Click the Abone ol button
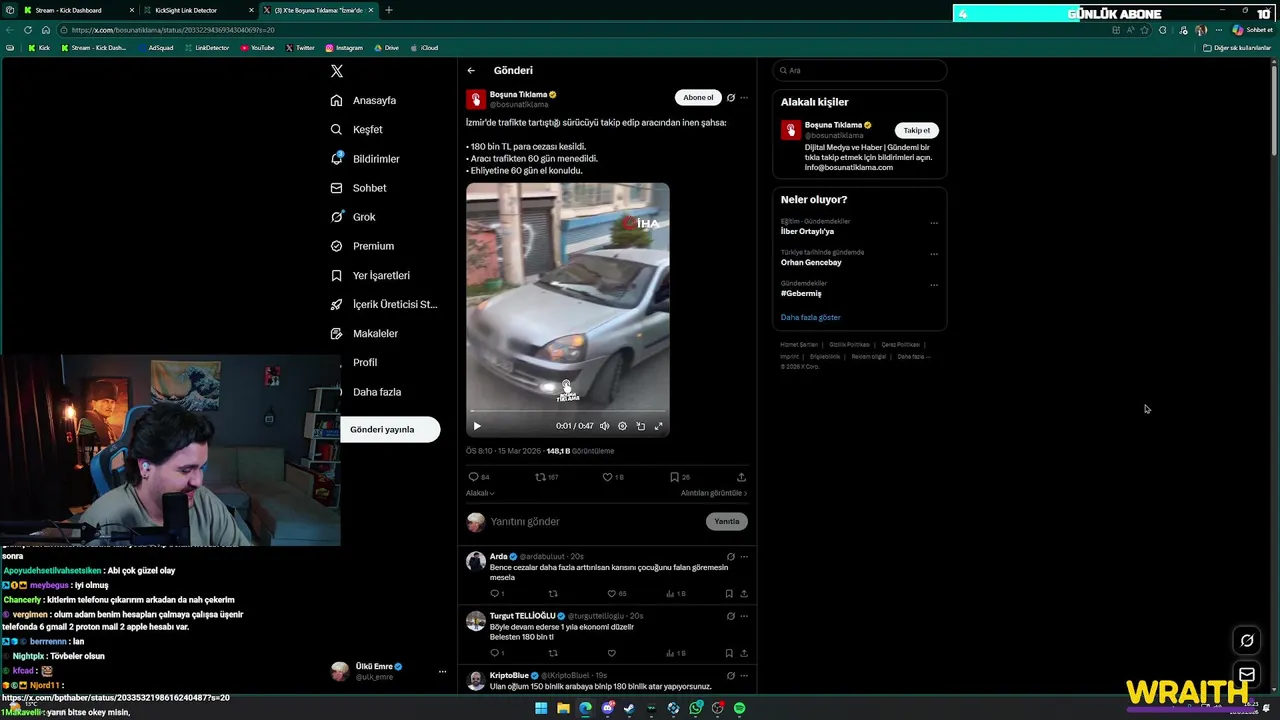This screenshot has height=720, width=1280. [x=698, y=98]
